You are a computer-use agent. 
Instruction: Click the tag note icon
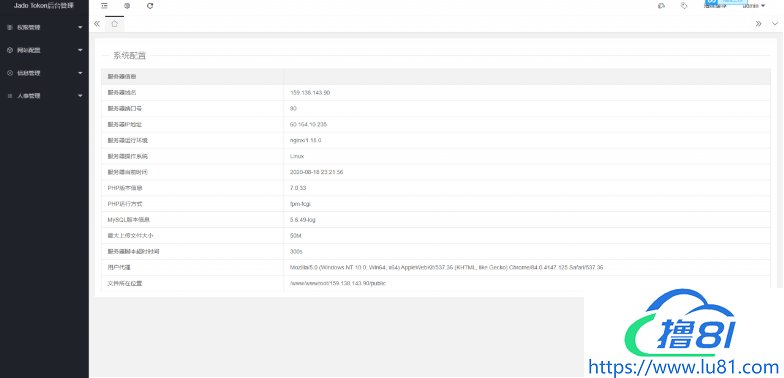pyautogui.click(x=684, y=6)
